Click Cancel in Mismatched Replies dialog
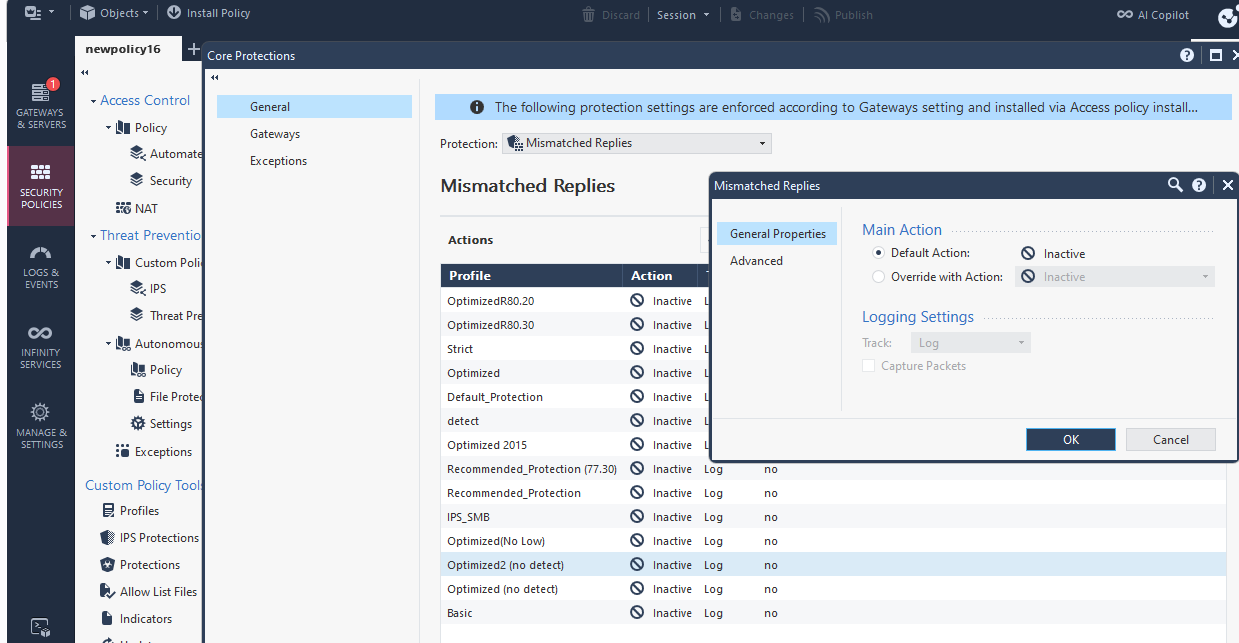 click(x=1171, y=439)
